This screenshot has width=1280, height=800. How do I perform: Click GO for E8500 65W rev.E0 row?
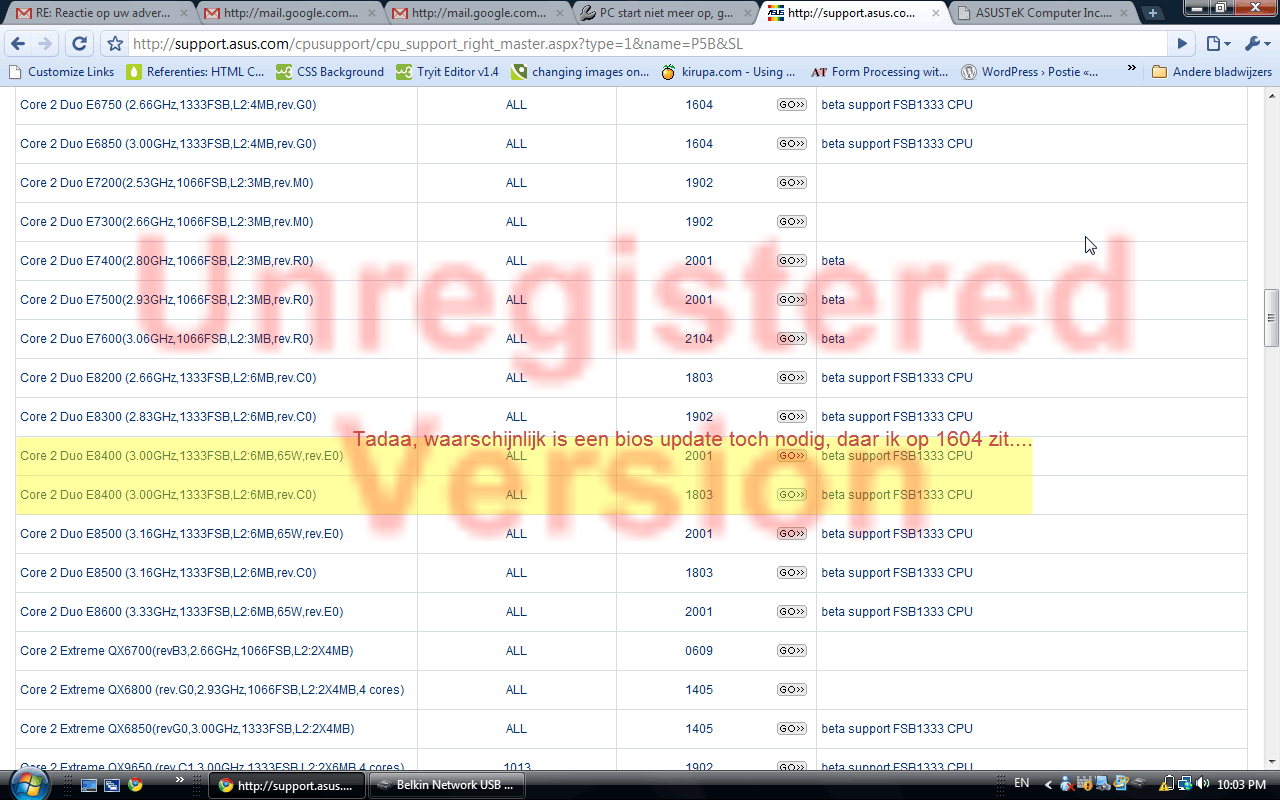point(792,534)
